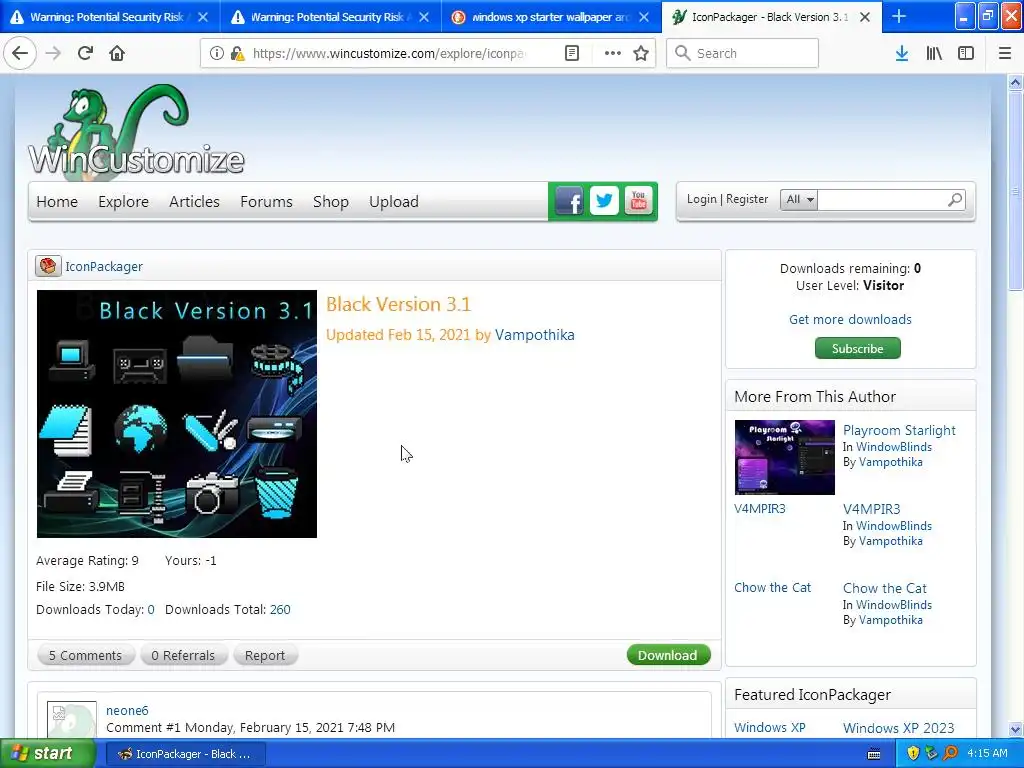1024x768 pixels.
Task: Open the Home menu item
Action: (57, 202)
